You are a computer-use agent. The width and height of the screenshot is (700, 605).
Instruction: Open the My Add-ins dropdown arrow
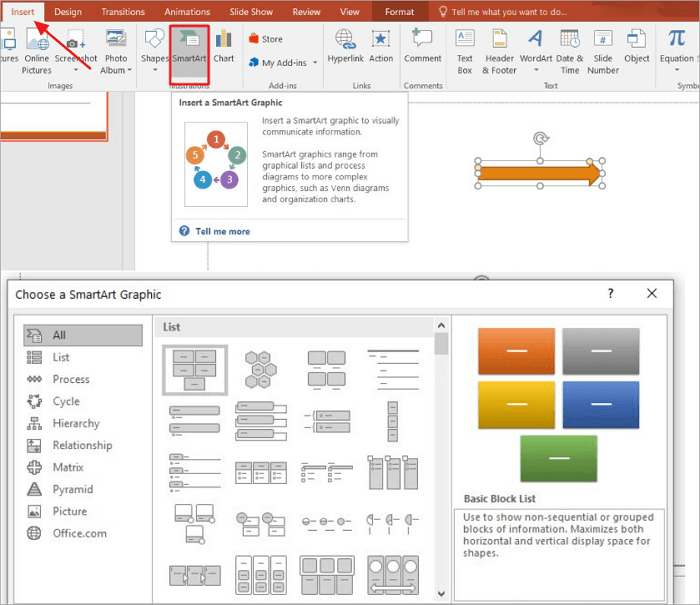click(316, 63)
